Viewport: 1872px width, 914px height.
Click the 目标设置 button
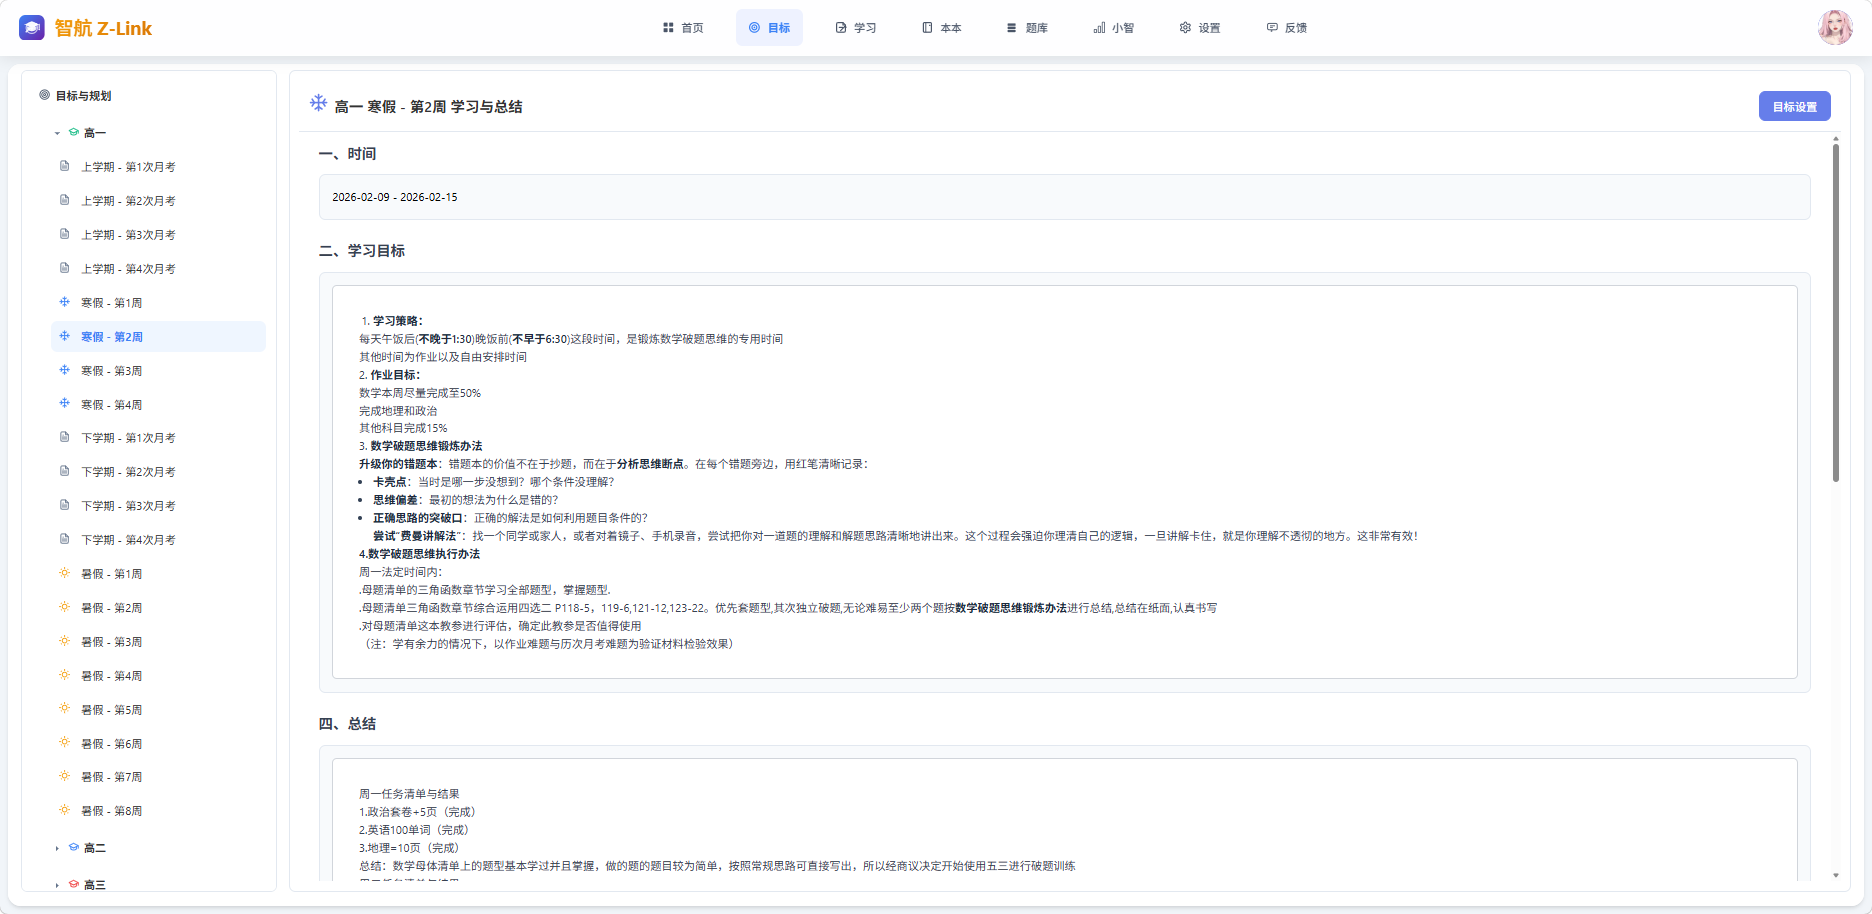pos(1794,107)
